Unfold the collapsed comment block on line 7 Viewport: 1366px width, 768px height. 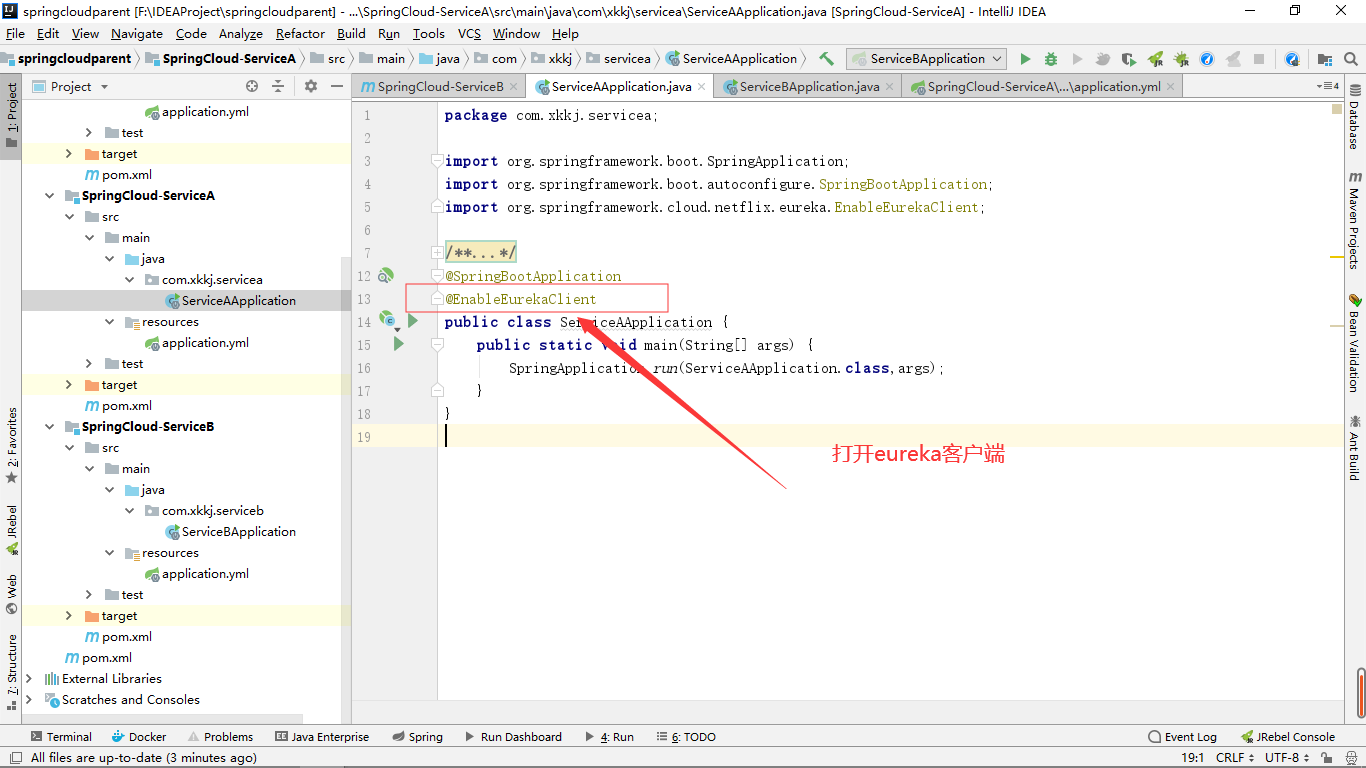(x=437, y=253)
